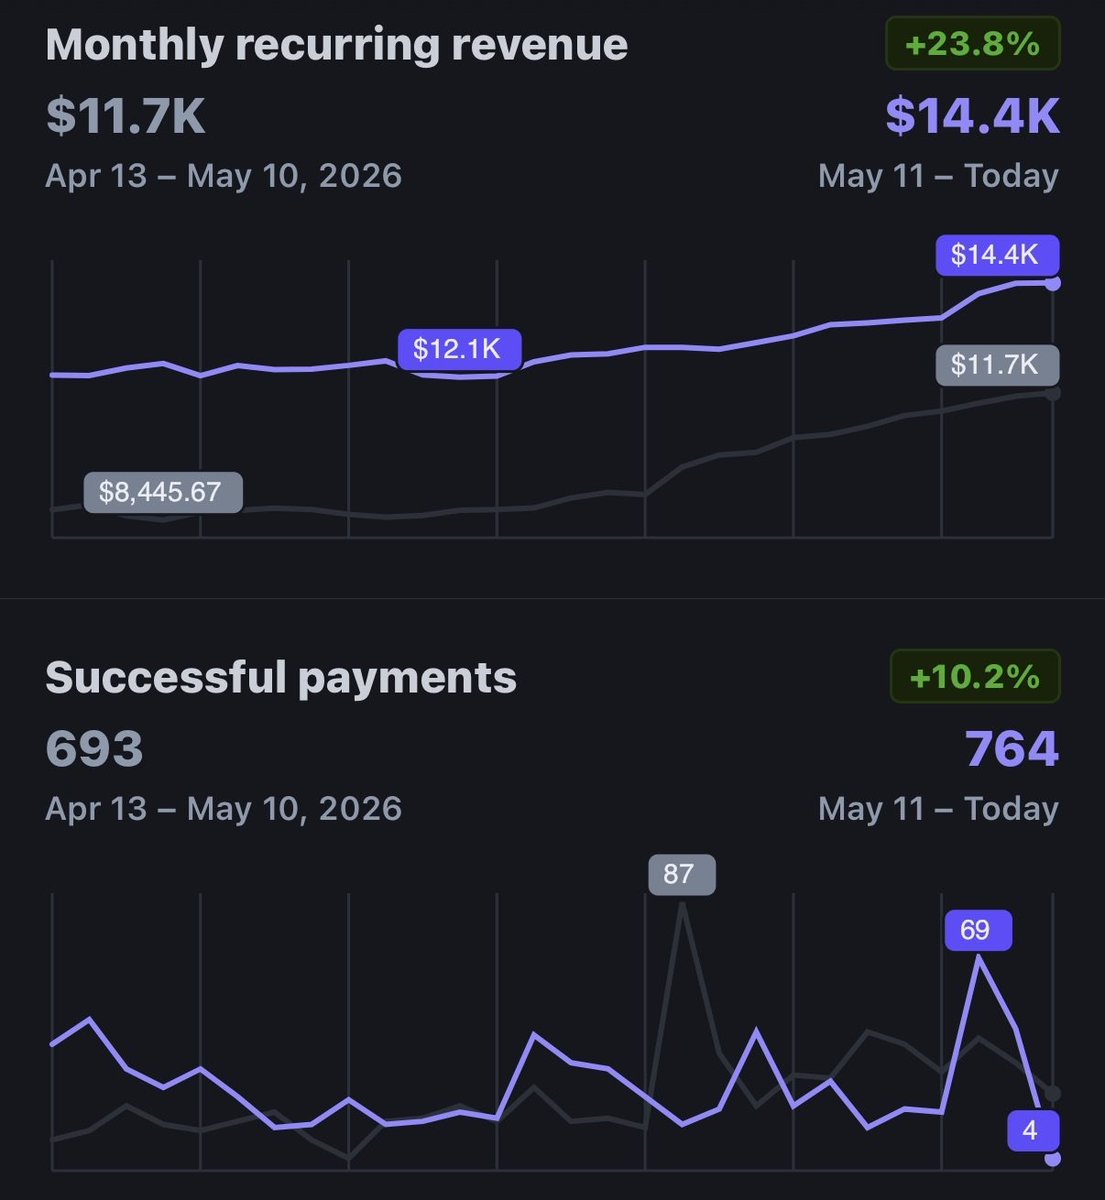This screenshot has width=1105, height=1200.
Task: Click the 87 peak tooltip label
Action: coord(681,874)
